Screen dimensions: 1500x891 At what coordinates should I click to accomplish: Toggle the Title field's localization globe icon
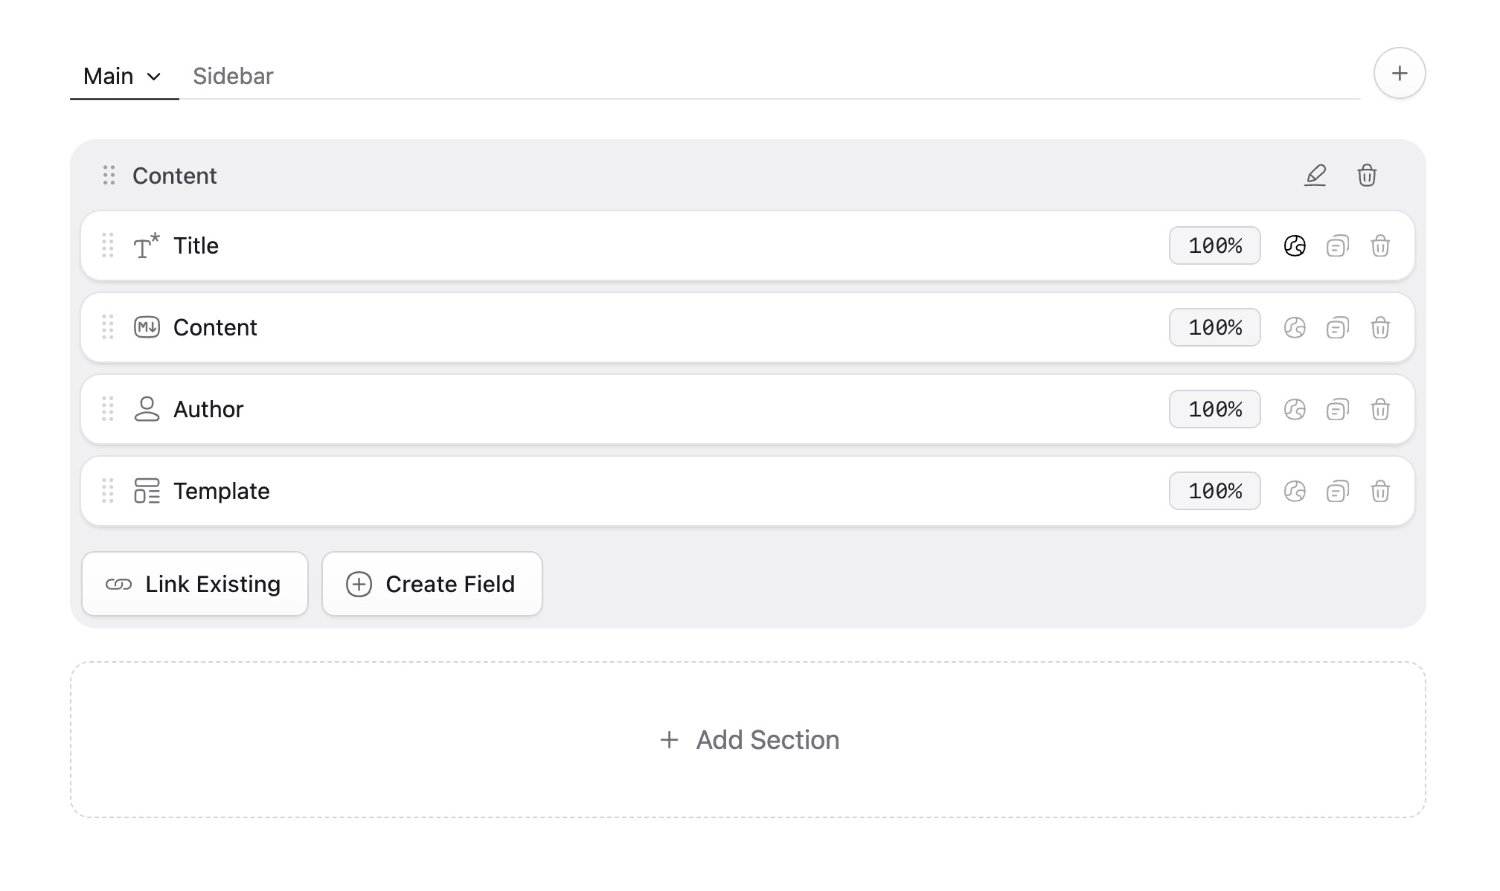[x=1295, y=246]
